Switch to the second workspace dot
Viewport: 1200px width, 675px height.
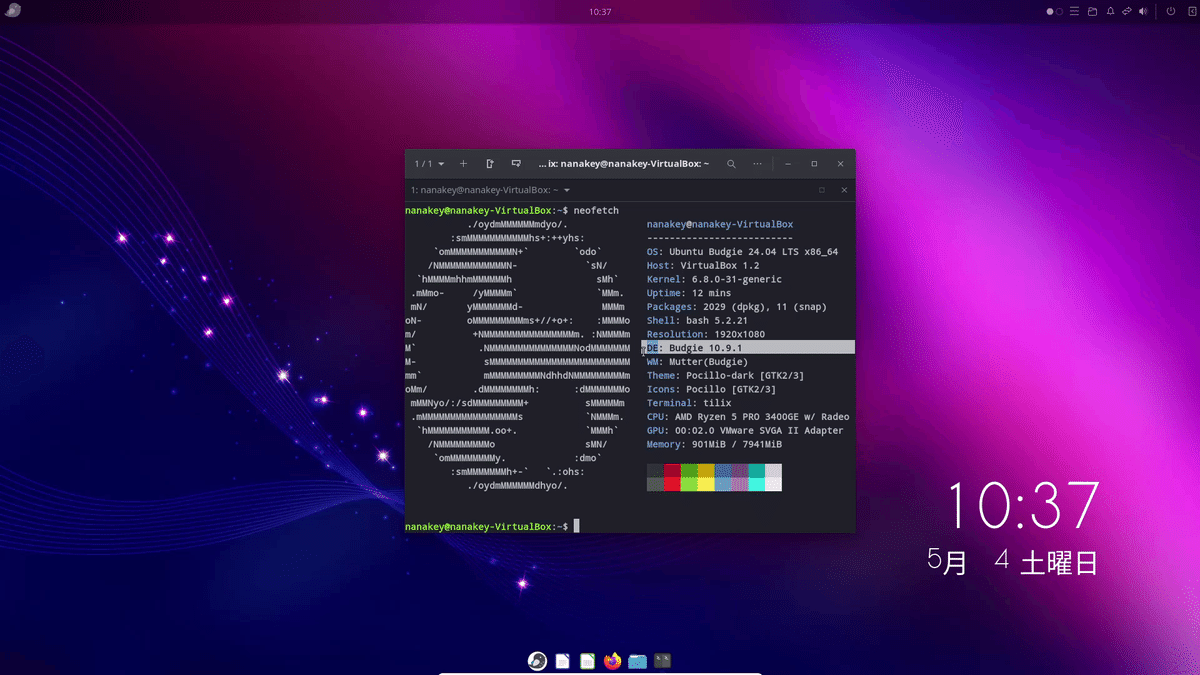coord(1059,12)
